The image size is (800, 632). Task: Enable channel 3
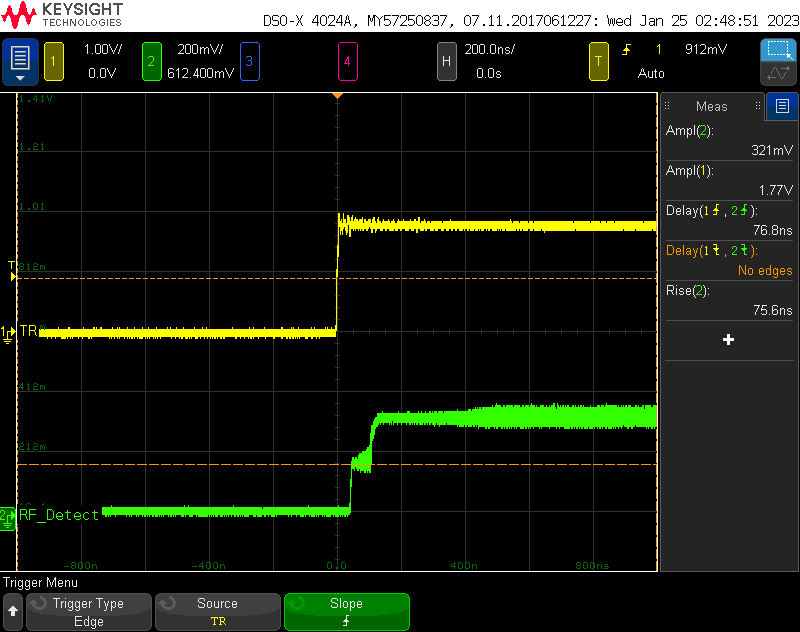tap(249, 62)
